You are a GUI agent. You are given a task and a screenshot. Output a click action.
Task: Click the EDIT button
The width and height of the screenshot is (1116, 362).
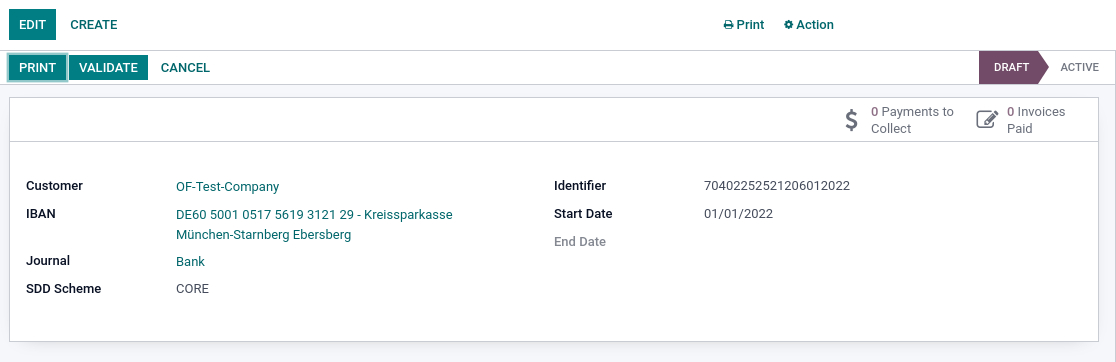(32, 25)
